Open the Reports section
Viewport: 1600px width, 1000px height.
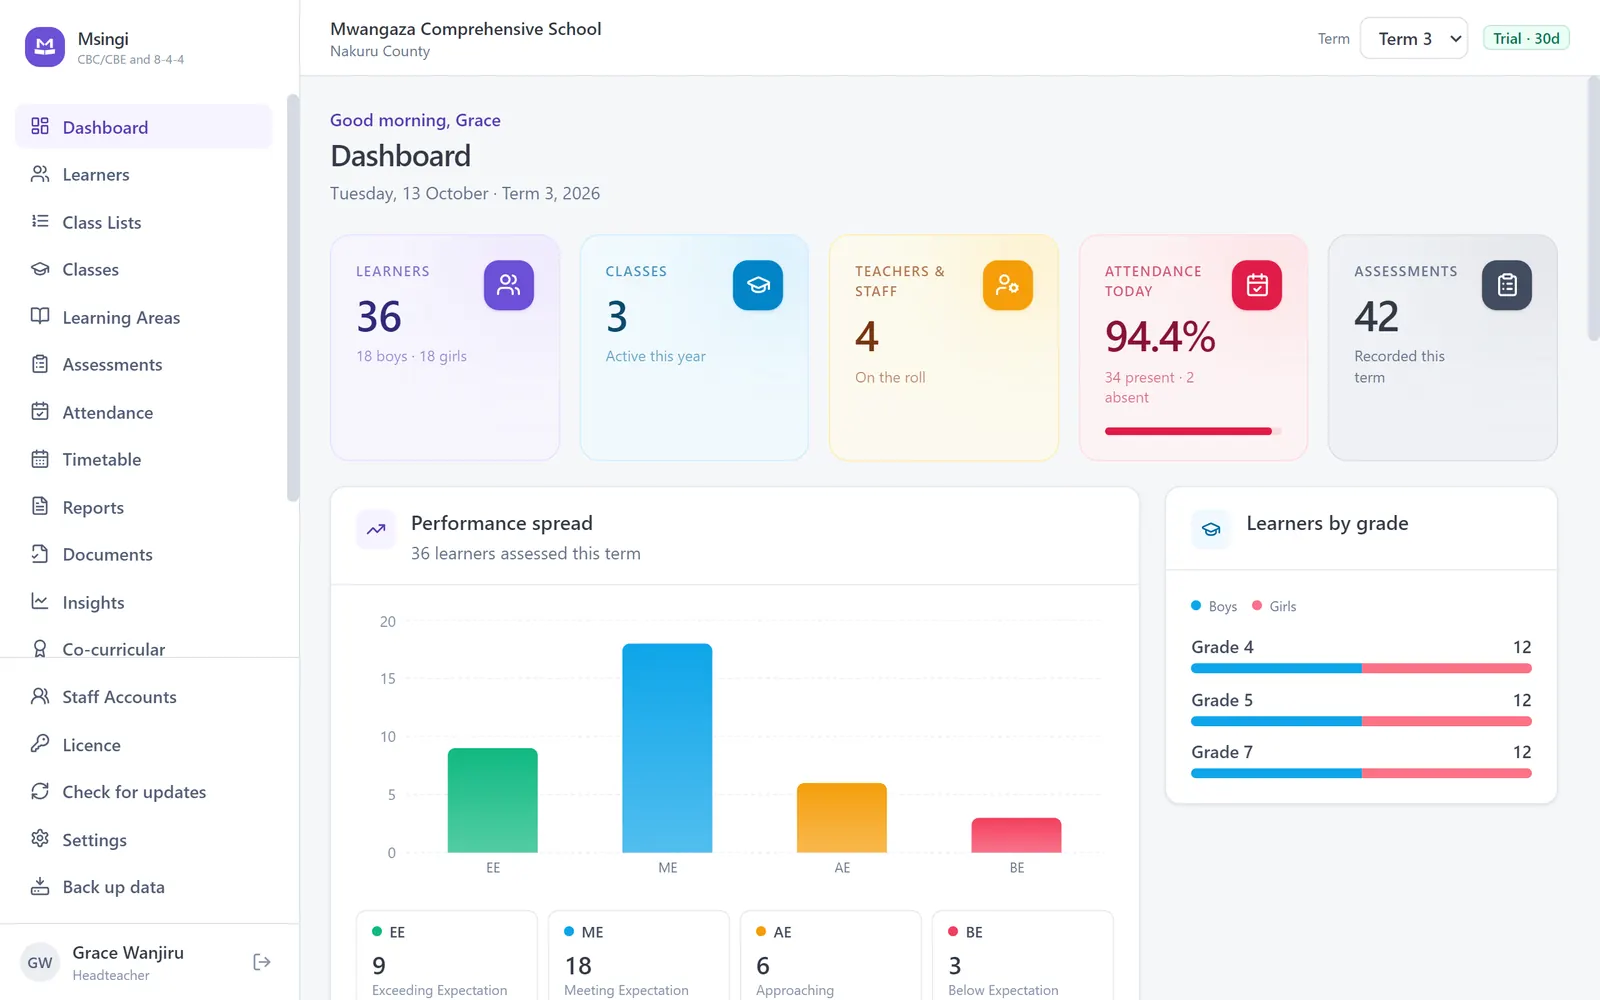[144, 507]
